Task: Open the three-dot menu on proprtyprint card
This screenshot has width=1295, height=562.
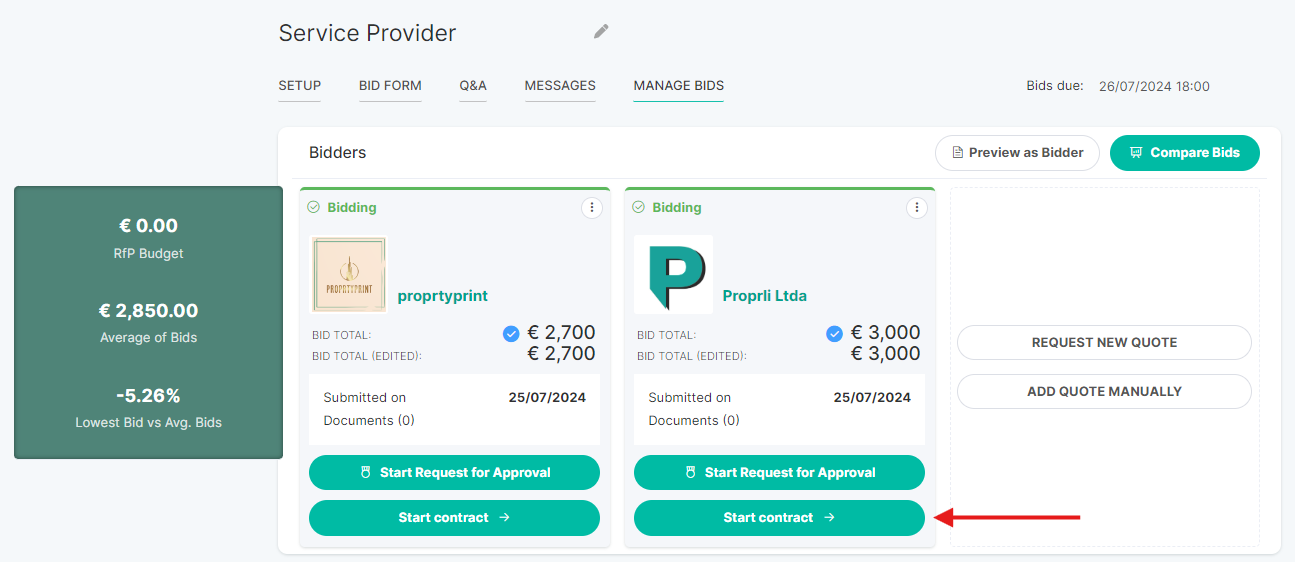Action: point(592,208)
